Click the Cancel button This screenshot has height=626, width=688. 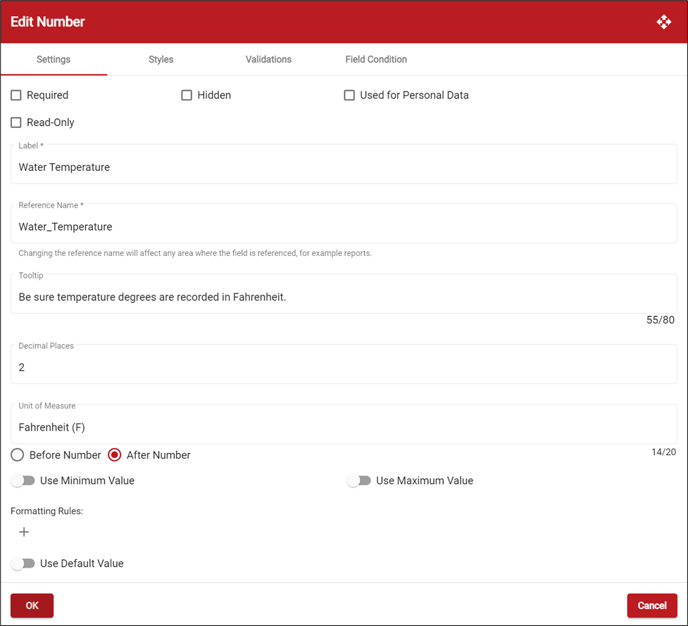coord(651,605)
